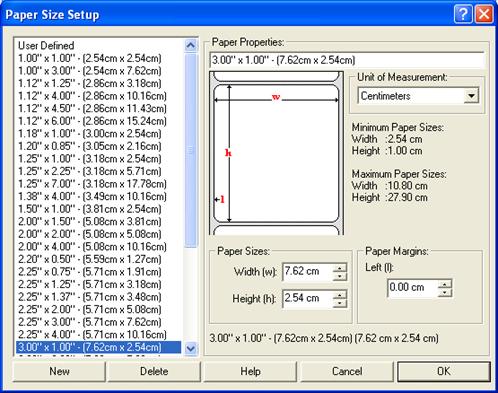The height and width of the screenshot is (393, 498).
Task: Click scroll down arrow of paper list
Action: tap(191, 349)
